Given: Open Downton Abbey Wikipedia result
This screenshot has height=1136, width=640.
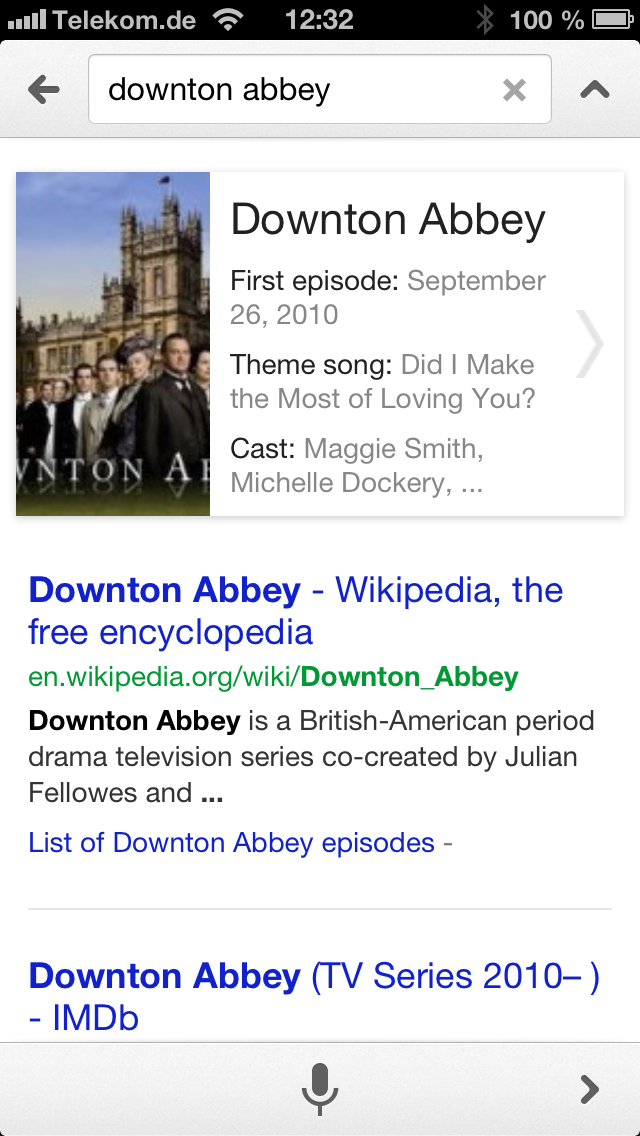Looking at the screenshot, I should (295, 610).
